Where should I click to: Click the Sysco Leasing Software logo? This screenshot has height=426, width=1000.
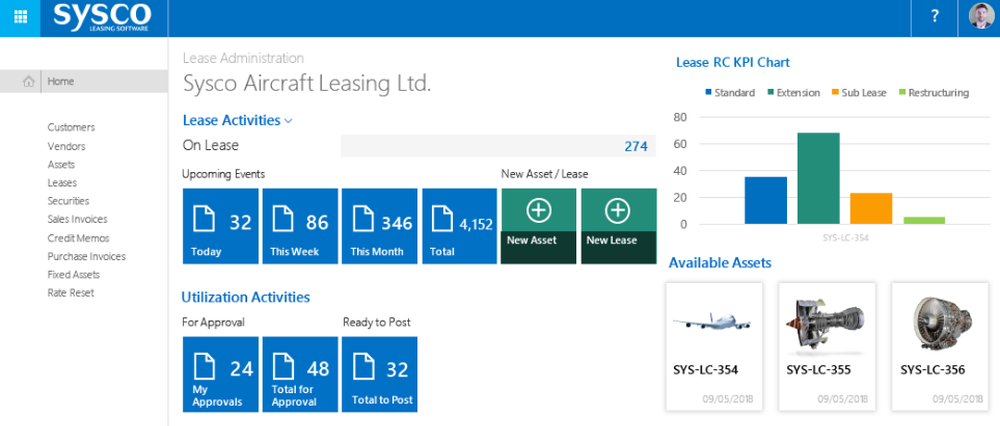tap(102, 17)
